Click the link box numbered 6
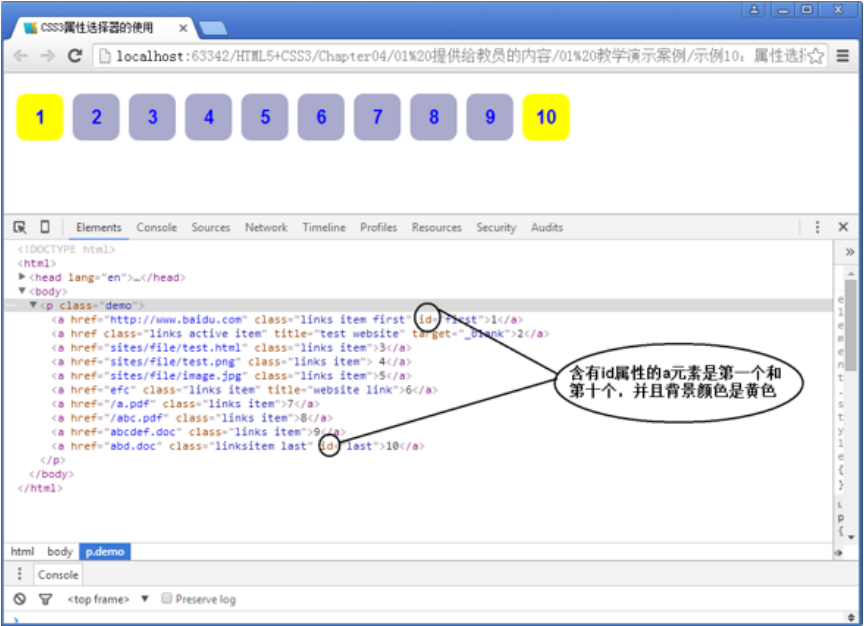Viewport: 864px width, 626px height. click(x=321, y=117)
